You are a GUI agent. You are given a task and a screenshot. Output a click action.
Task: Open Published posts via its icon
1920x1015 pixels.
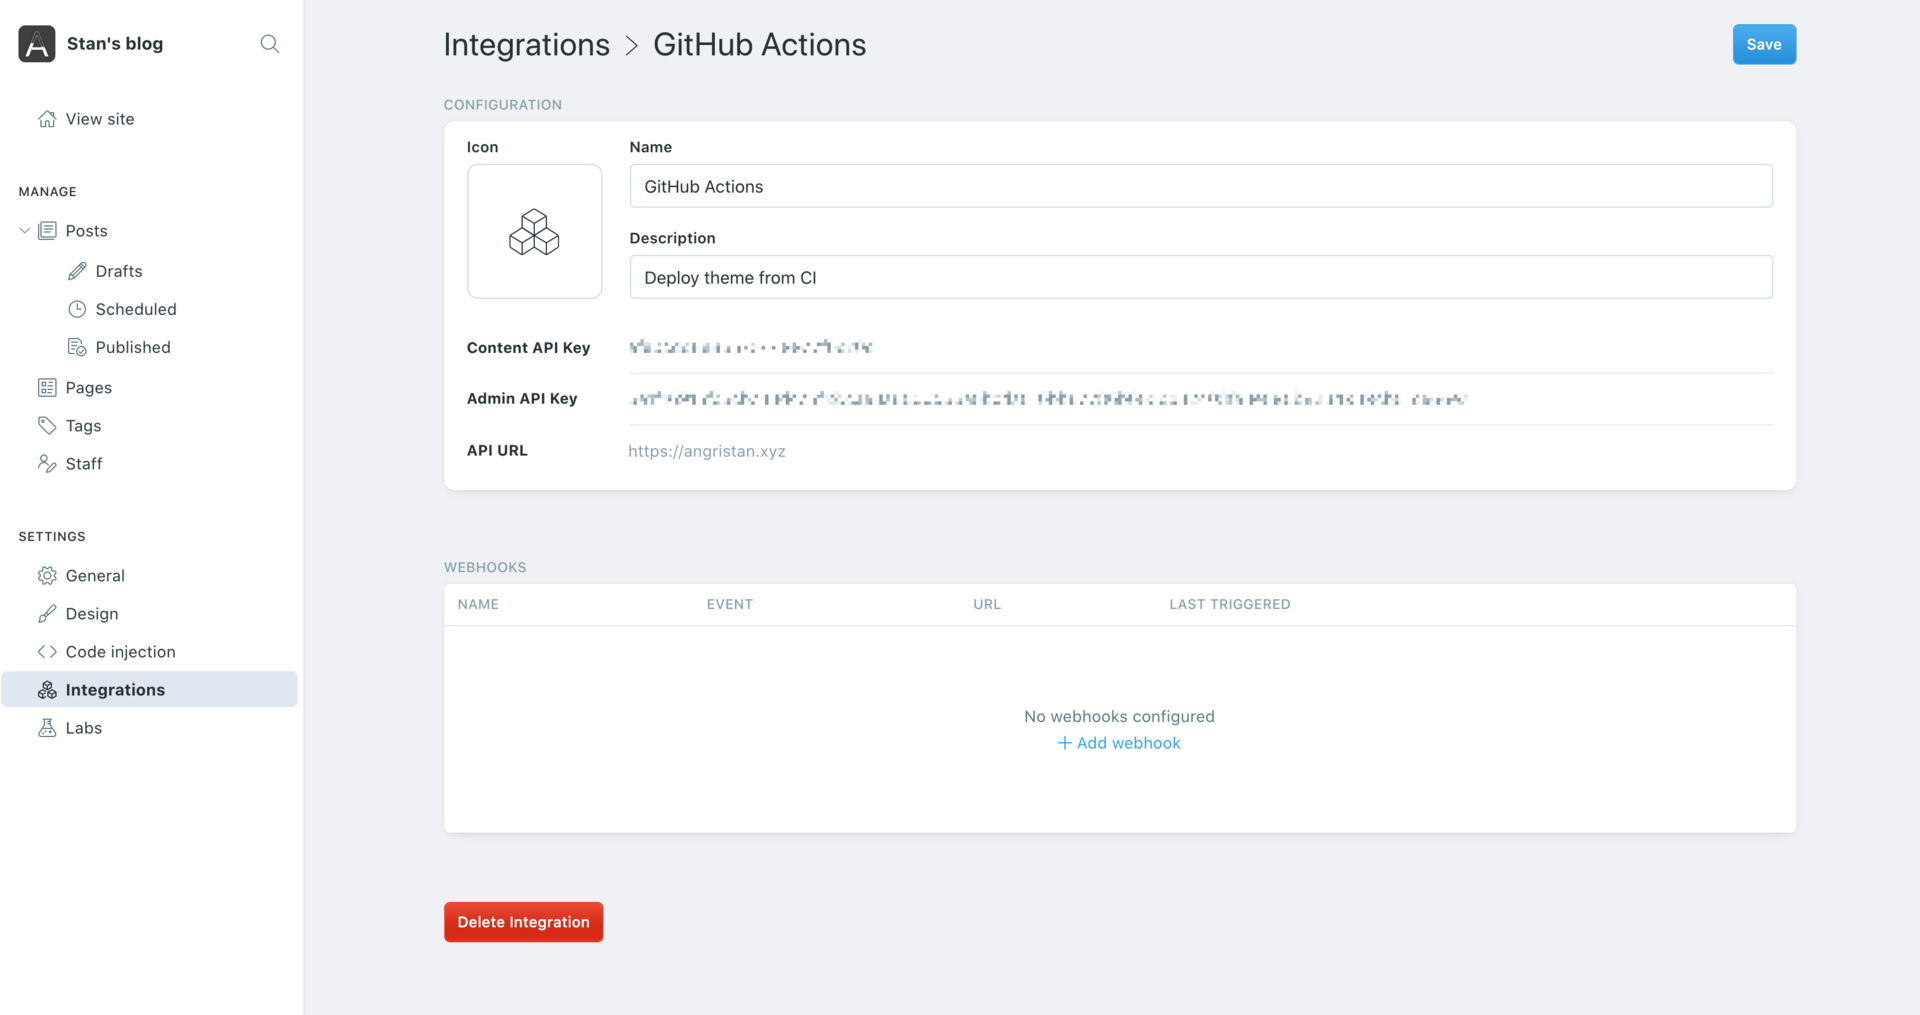pos(78,346)
